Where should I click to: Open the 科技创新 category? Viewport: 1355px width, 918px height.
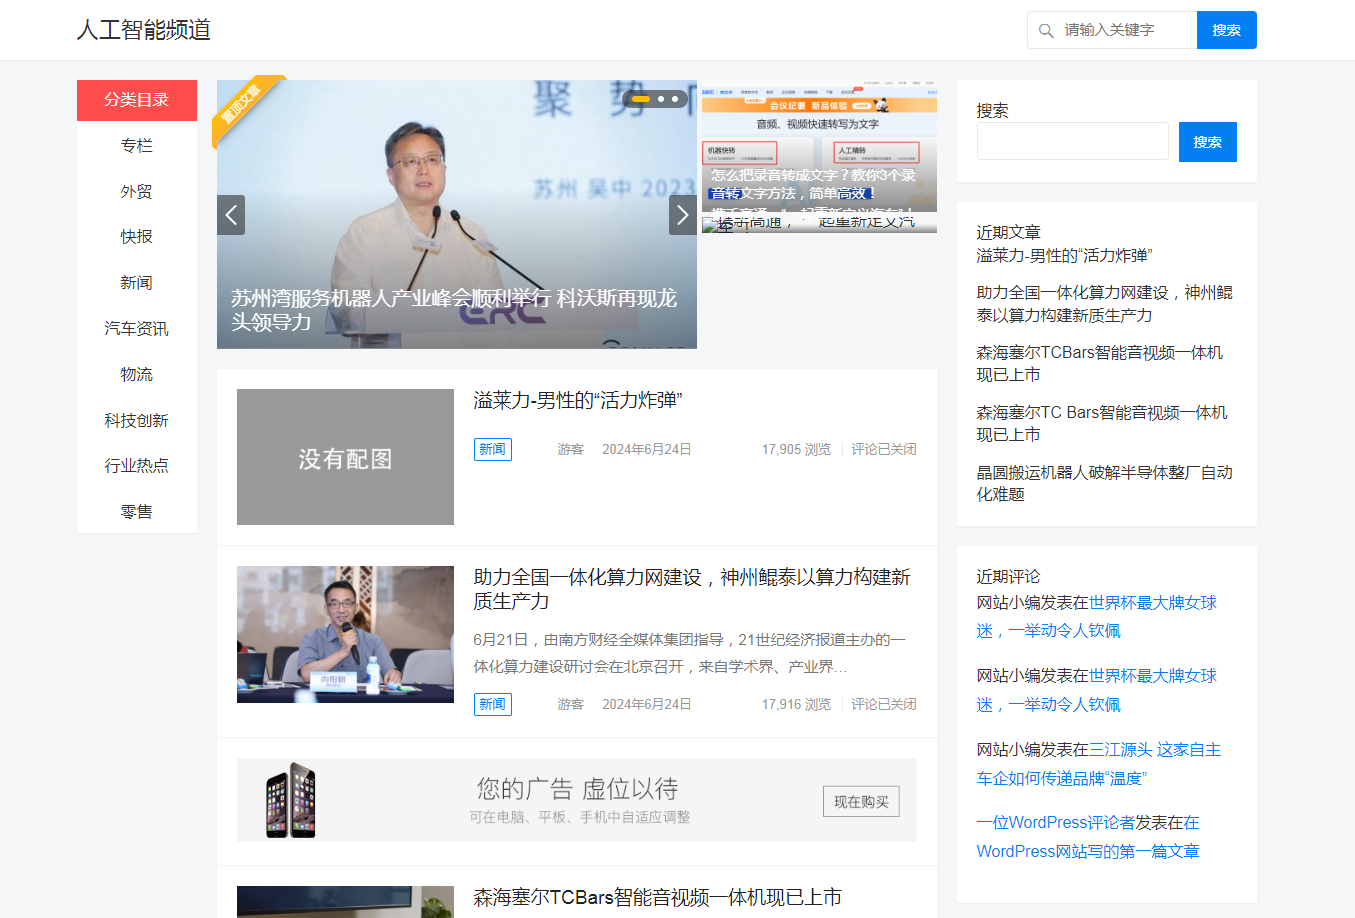pyautogui.click(x=137, y=421)
